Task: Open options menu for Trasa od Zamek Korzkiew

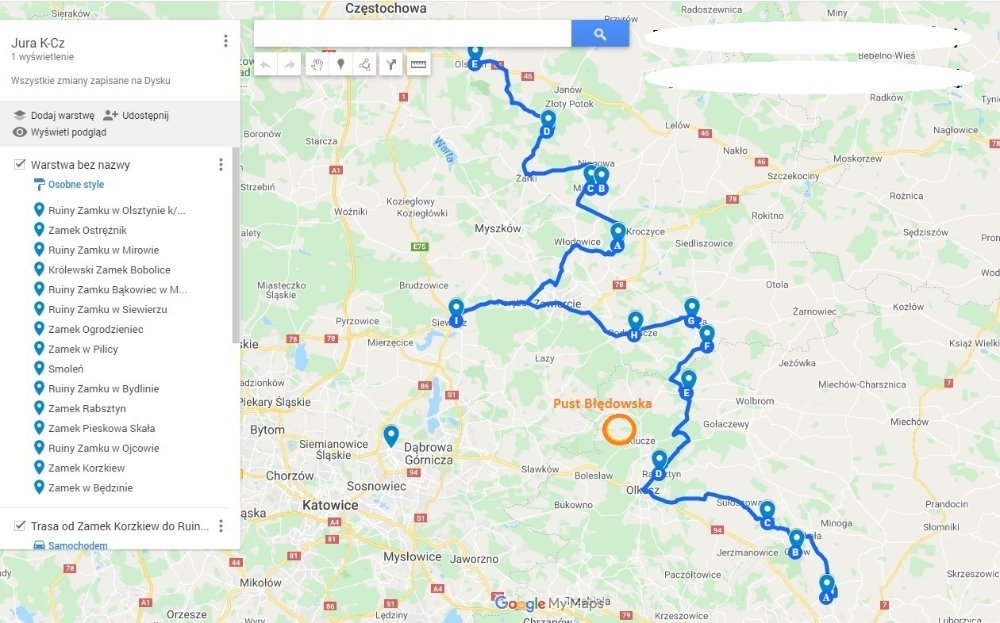Action: [221, 525]
